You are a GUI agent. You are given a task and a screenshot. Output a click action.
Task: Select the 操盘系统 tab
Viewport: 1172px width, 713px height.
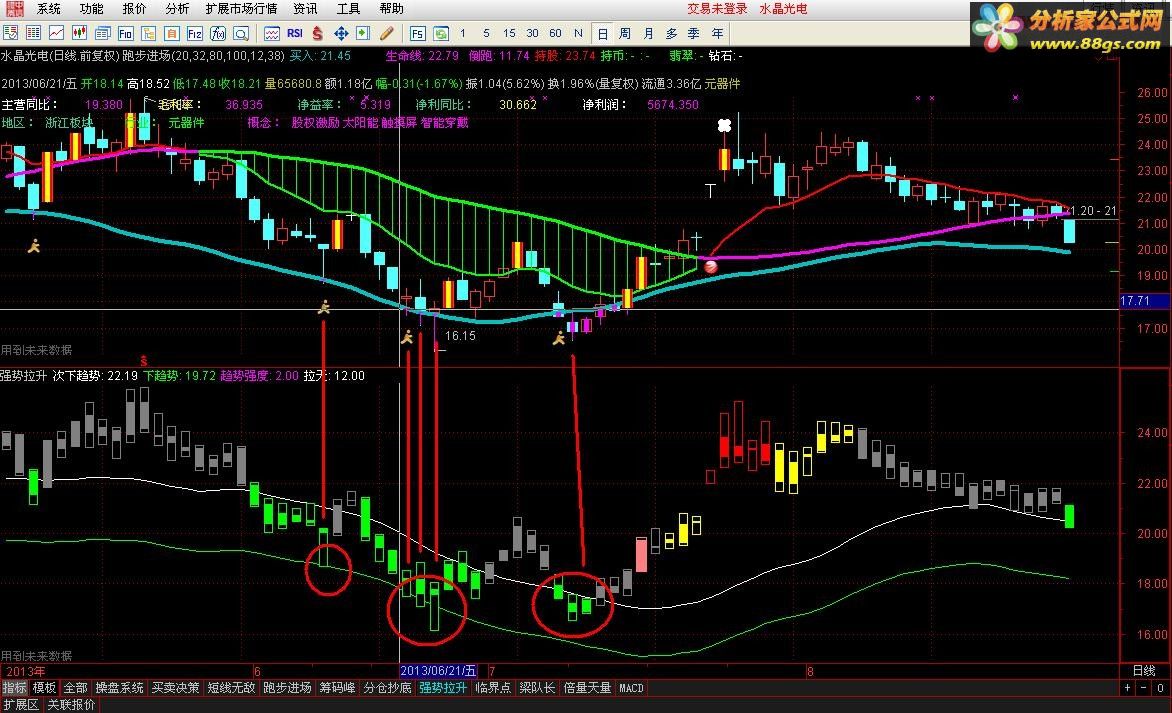[120, 688]
